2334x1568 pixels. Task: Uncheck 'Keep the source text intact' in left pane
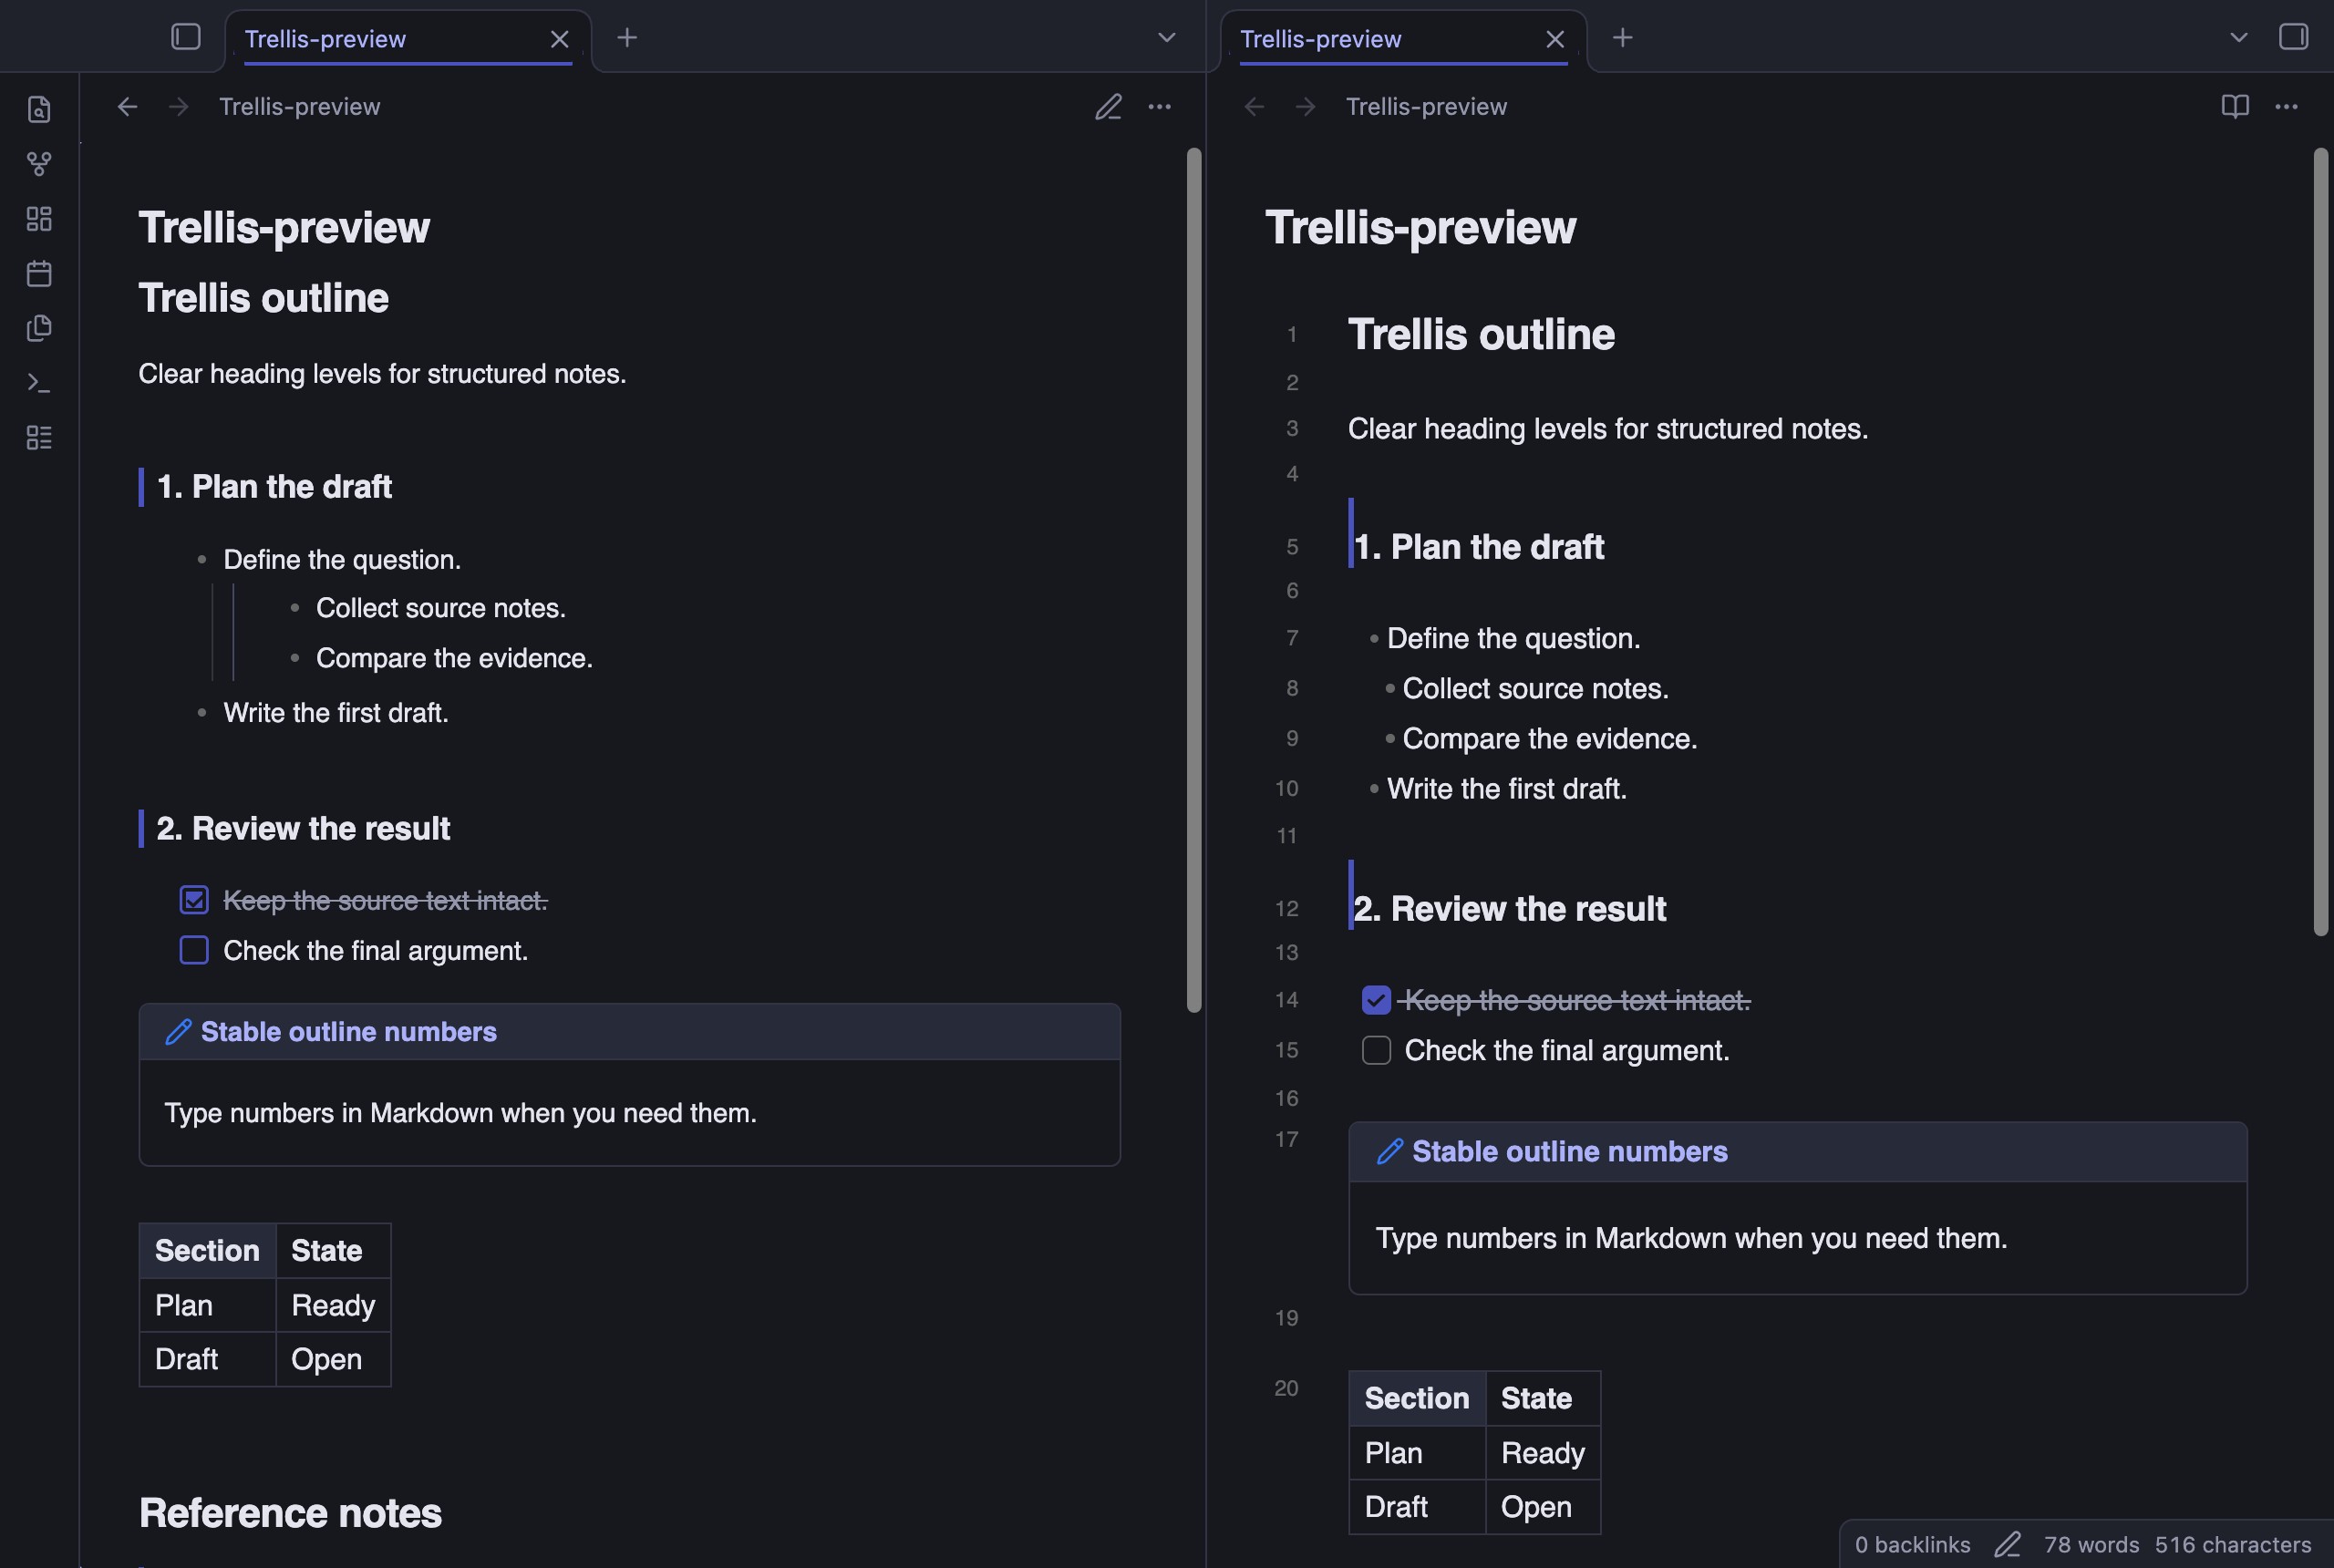[x=194, y=900]
